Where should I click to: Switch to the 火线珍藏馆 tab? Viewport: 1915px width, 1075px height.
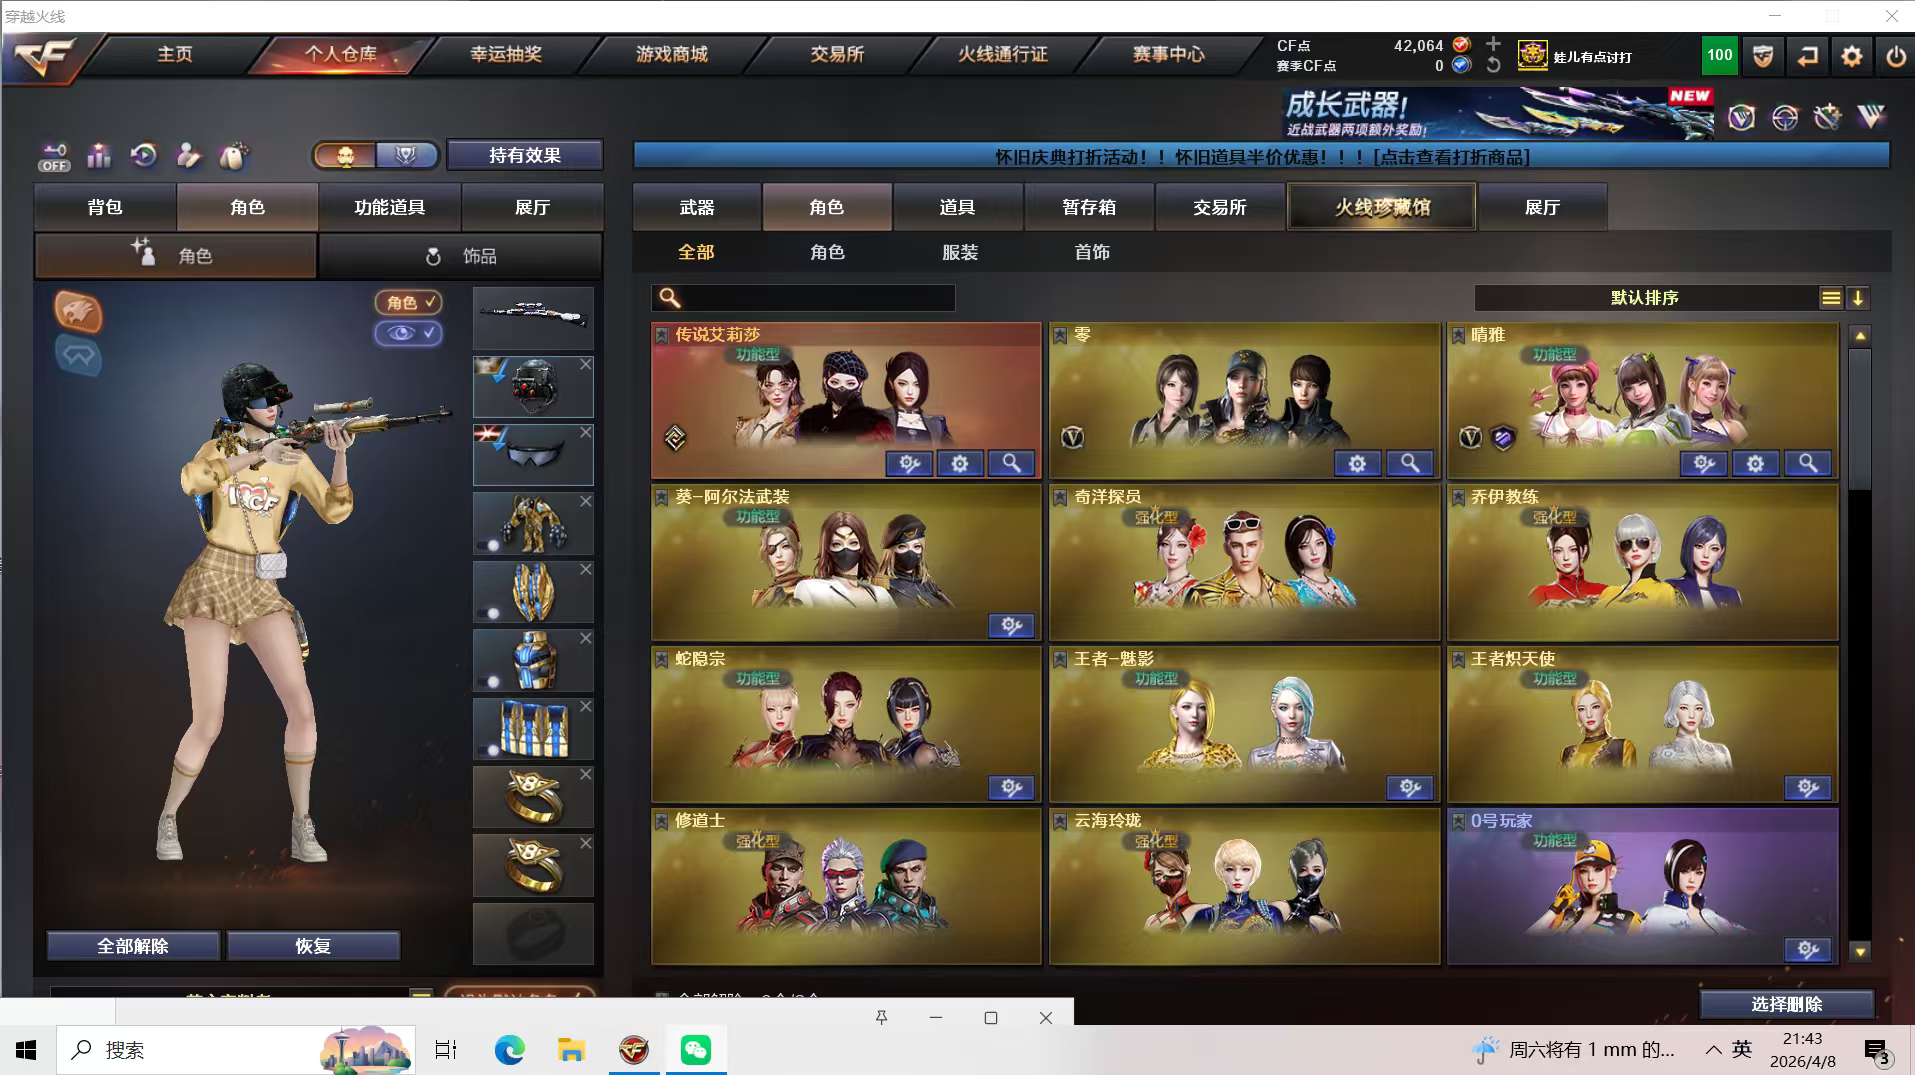pyautogui.click(x=1382, y=207)
